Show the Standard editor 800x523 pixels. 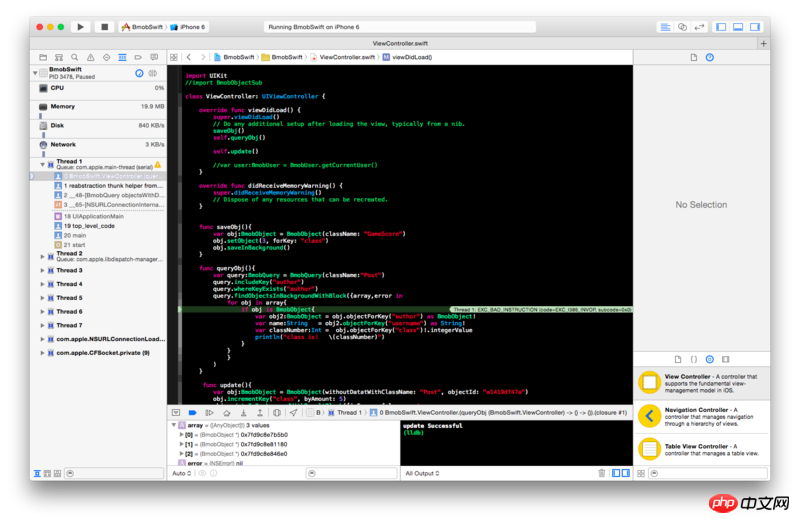click(665, 27)
